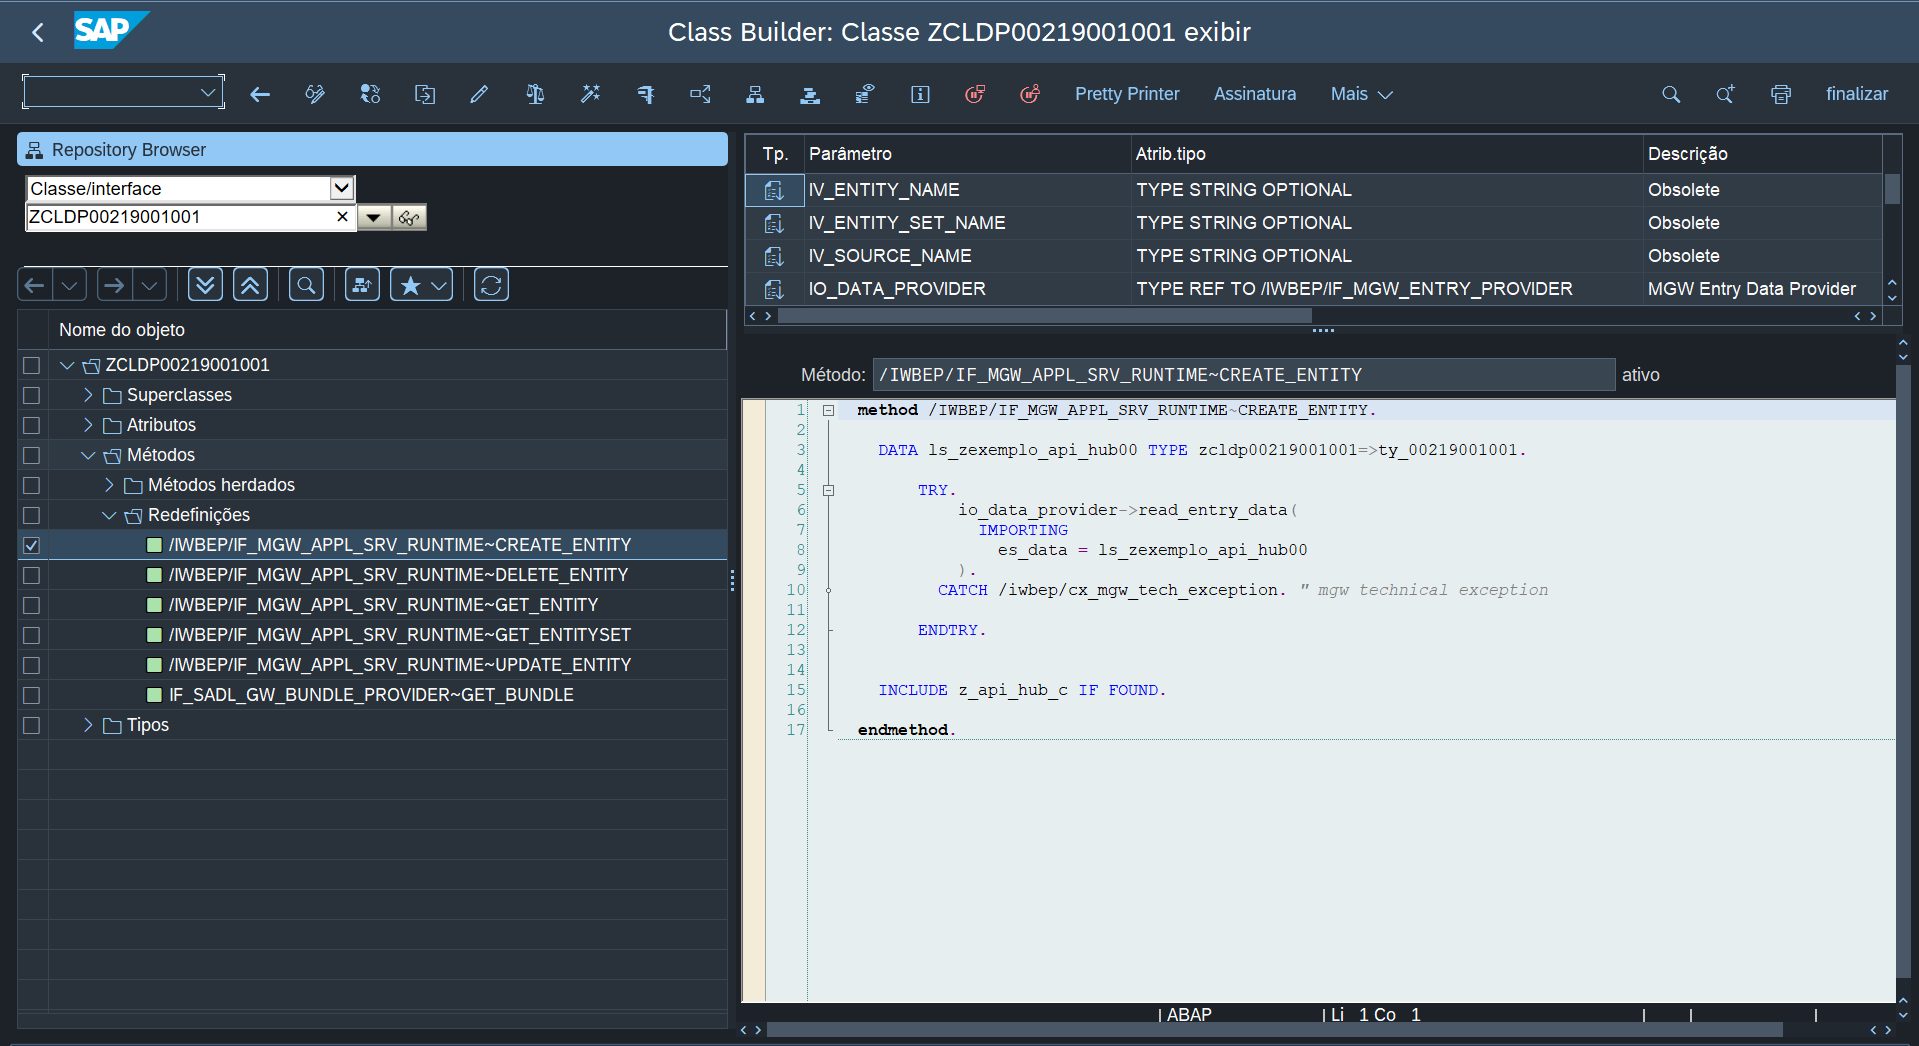Click the information icon in toolbar
Screen dimensions: 1919x1046
[x=920, y=94]
